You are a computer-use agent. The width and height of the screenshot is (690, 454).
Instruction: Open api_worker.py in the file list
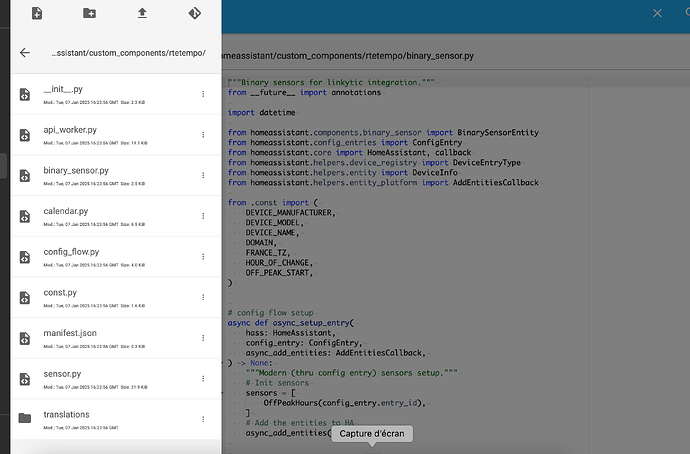(x=116, y=135)
